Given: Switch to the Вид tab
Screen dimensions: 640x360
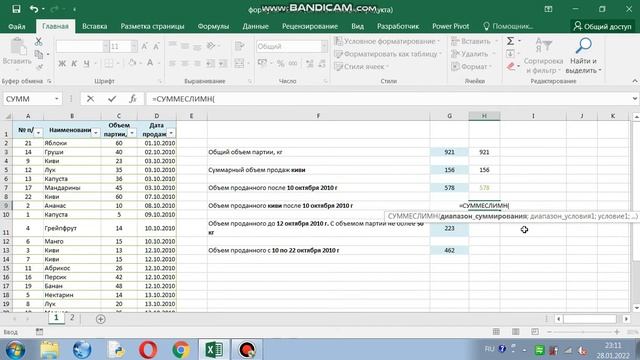Looking at the screenshot, I should [358, 26].
